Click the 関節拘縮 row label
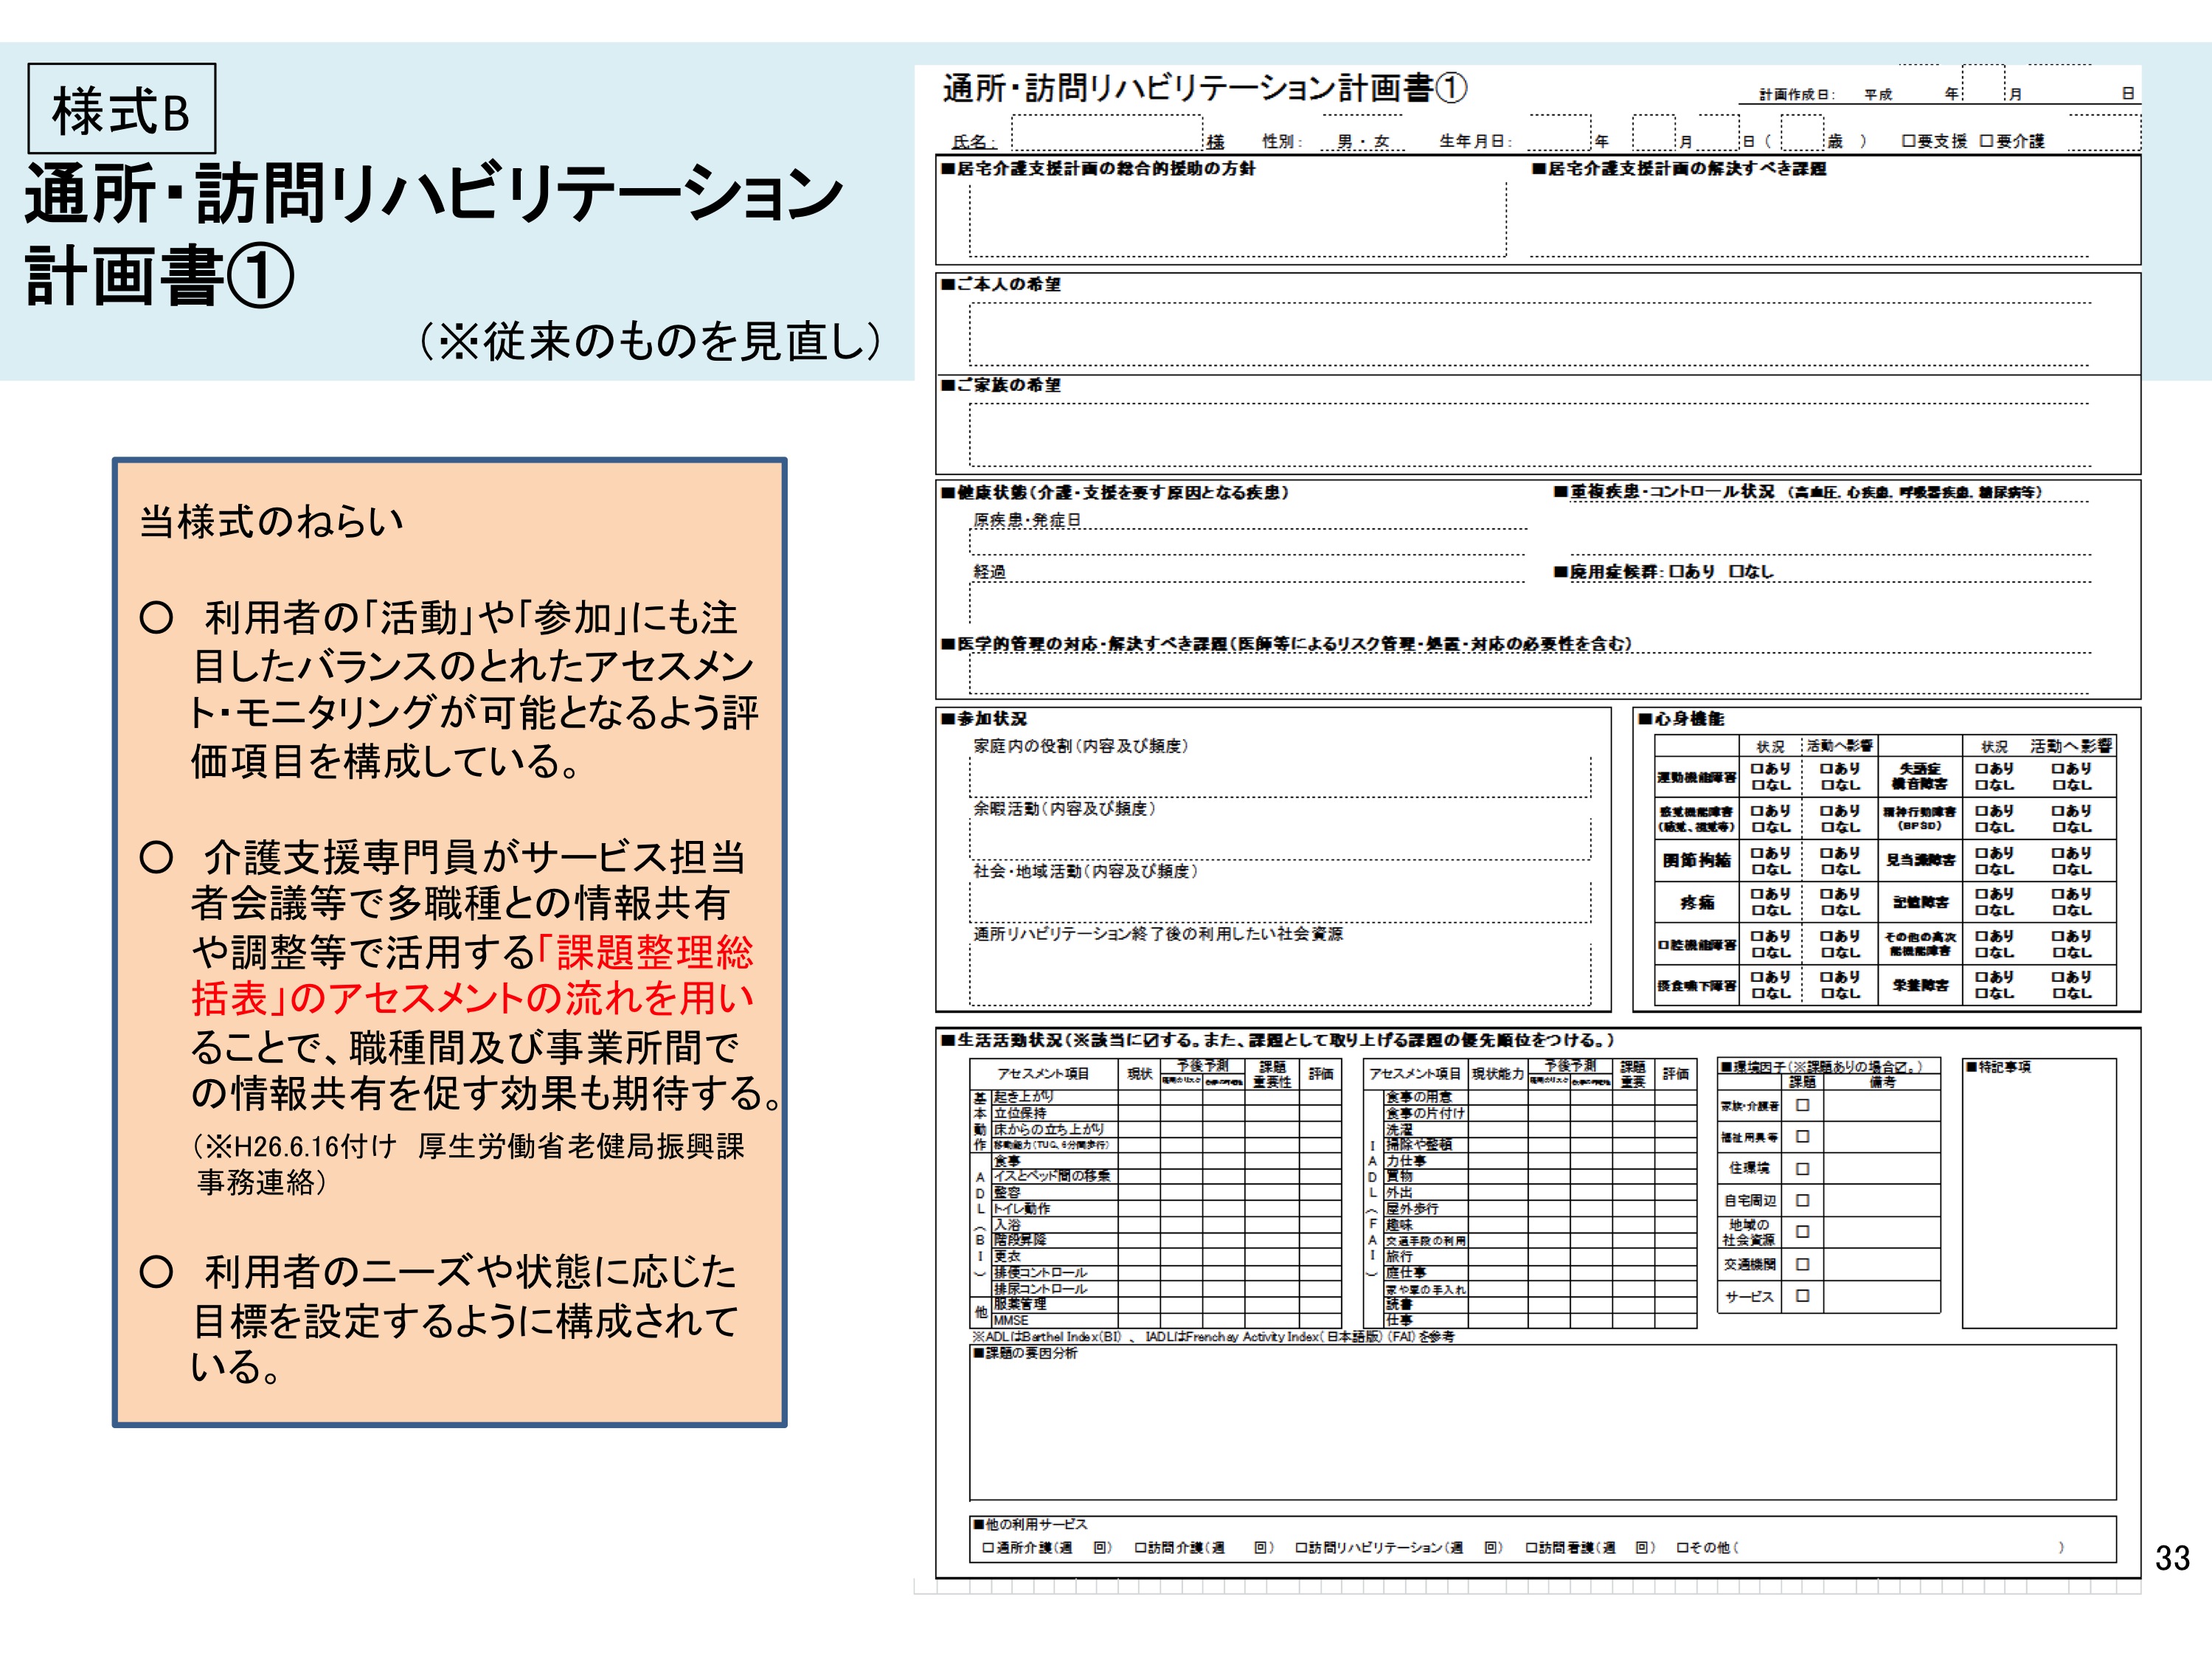The image size is (2212, 1659). pyautogui.click(x=1697, y=860)
